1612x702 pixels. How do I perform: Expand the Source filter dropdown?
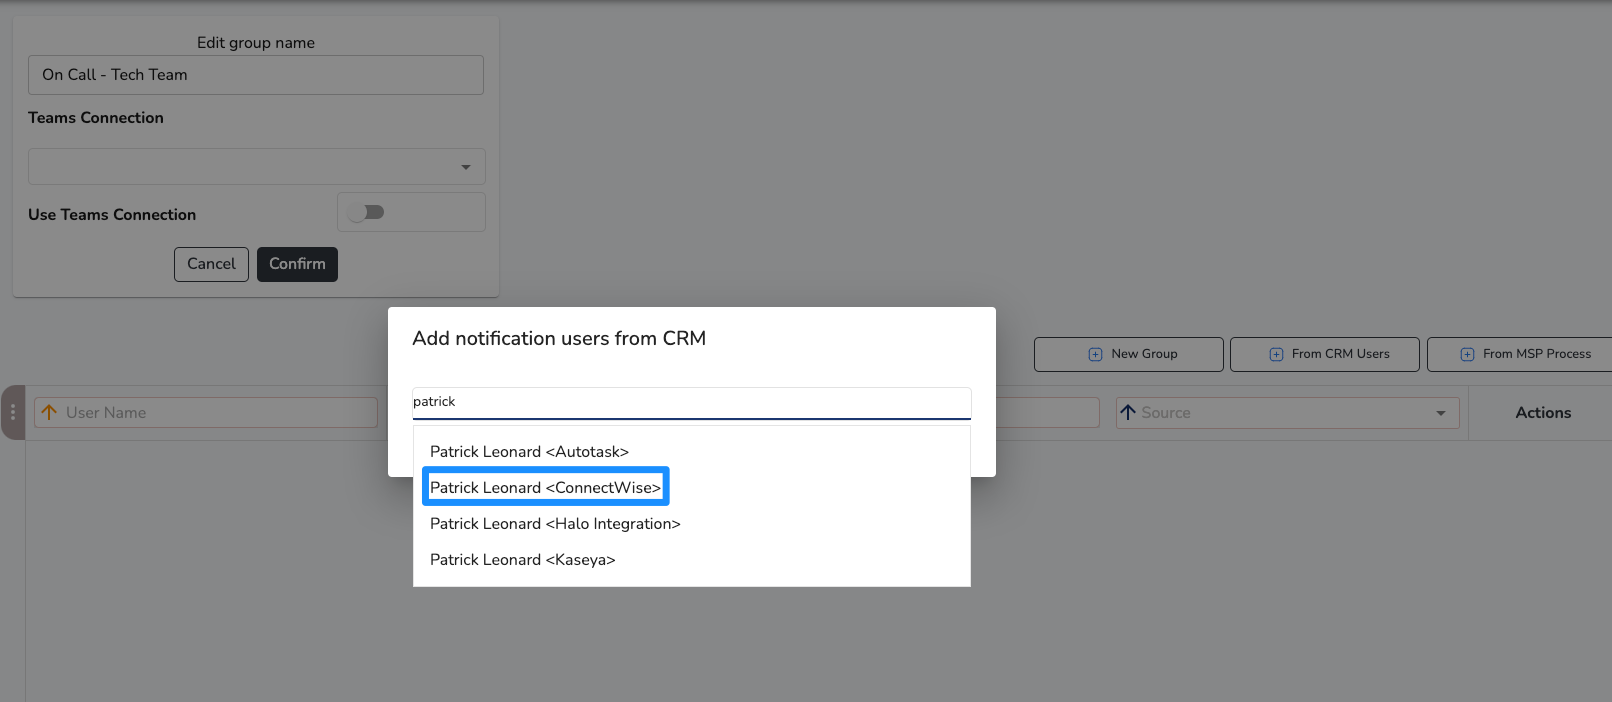(x=1441, y=413)
